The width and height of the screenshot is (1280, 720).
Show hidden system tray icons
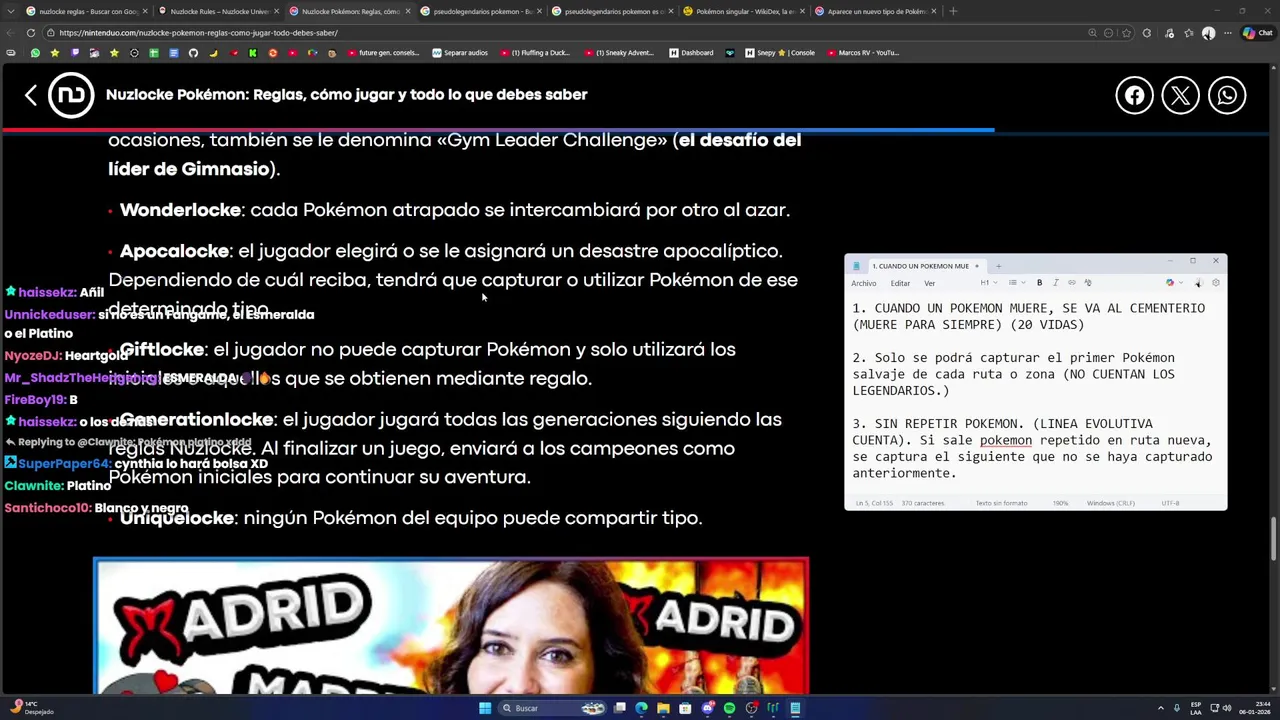pyautogui.click(x=1162, y=708)
